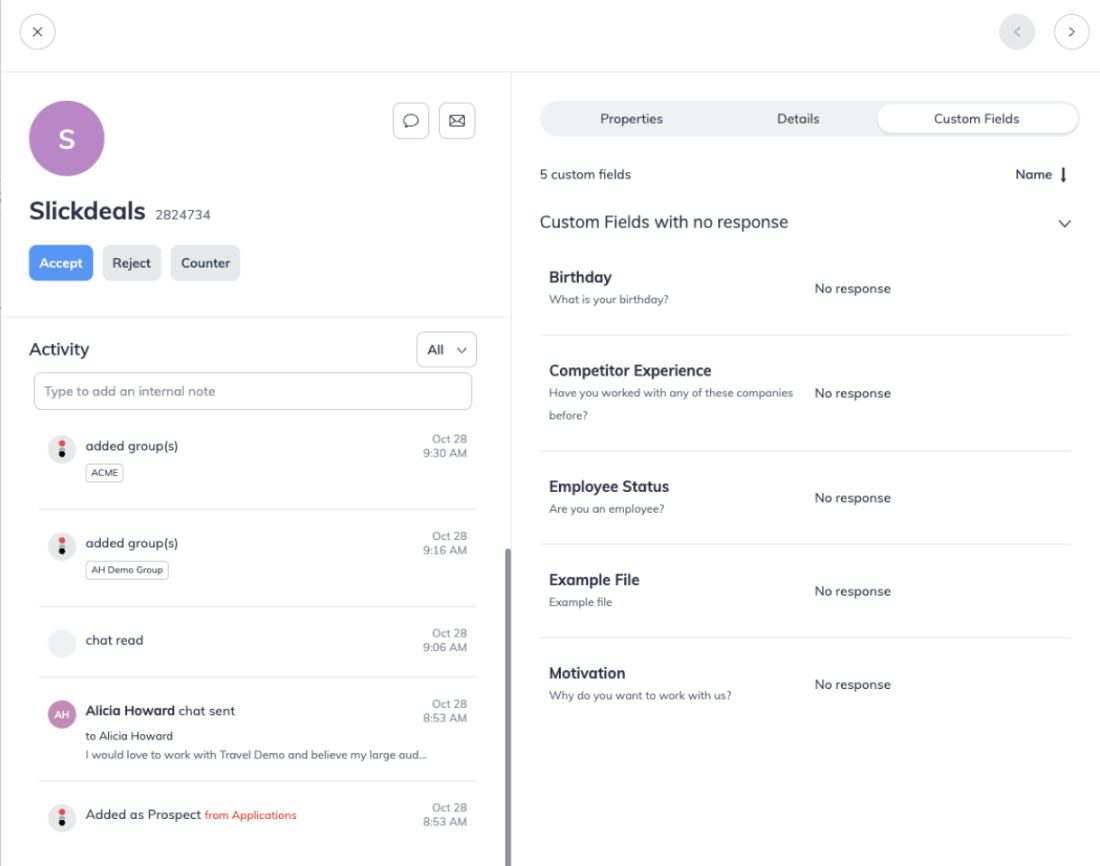Viewport: 1100px width, 866px height.
Task: Open the Birthday custom field
Action: click(805, 288)
